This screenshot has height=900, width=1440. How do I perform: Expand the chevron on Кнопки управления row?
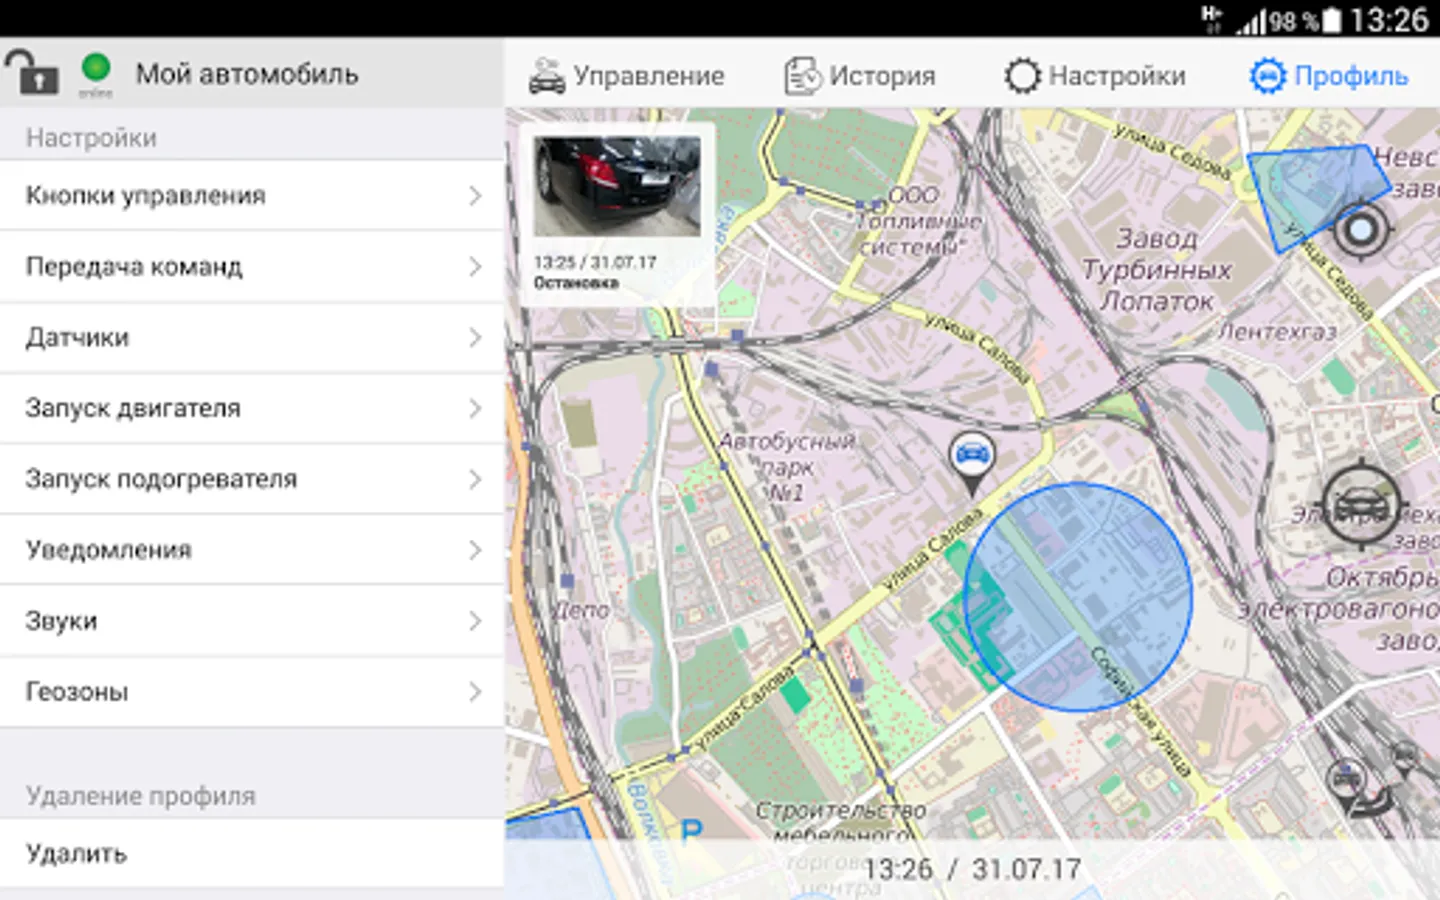(x=476, y=196)
